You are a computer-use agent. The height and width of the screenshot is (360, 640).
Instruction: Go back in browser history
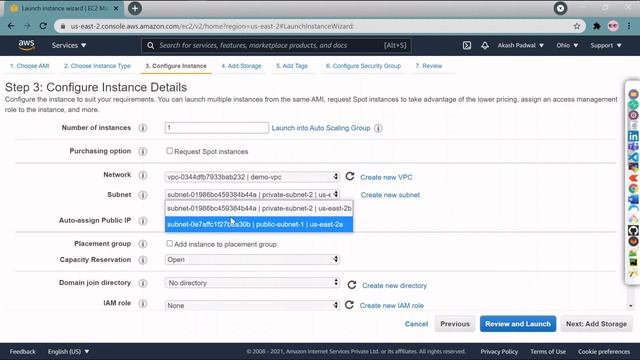11,26
